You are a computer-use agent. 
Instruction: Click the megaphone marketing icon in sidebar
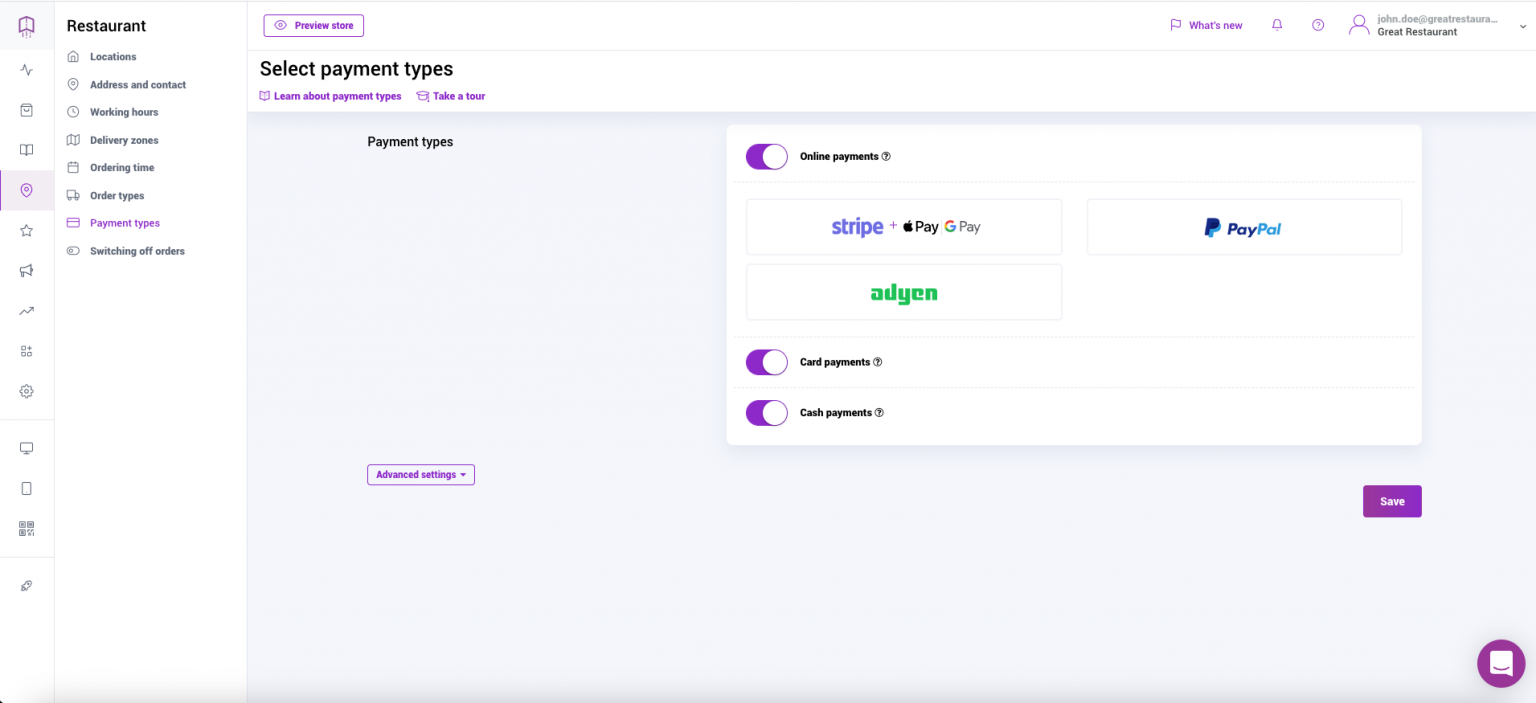tap(27, 271)
